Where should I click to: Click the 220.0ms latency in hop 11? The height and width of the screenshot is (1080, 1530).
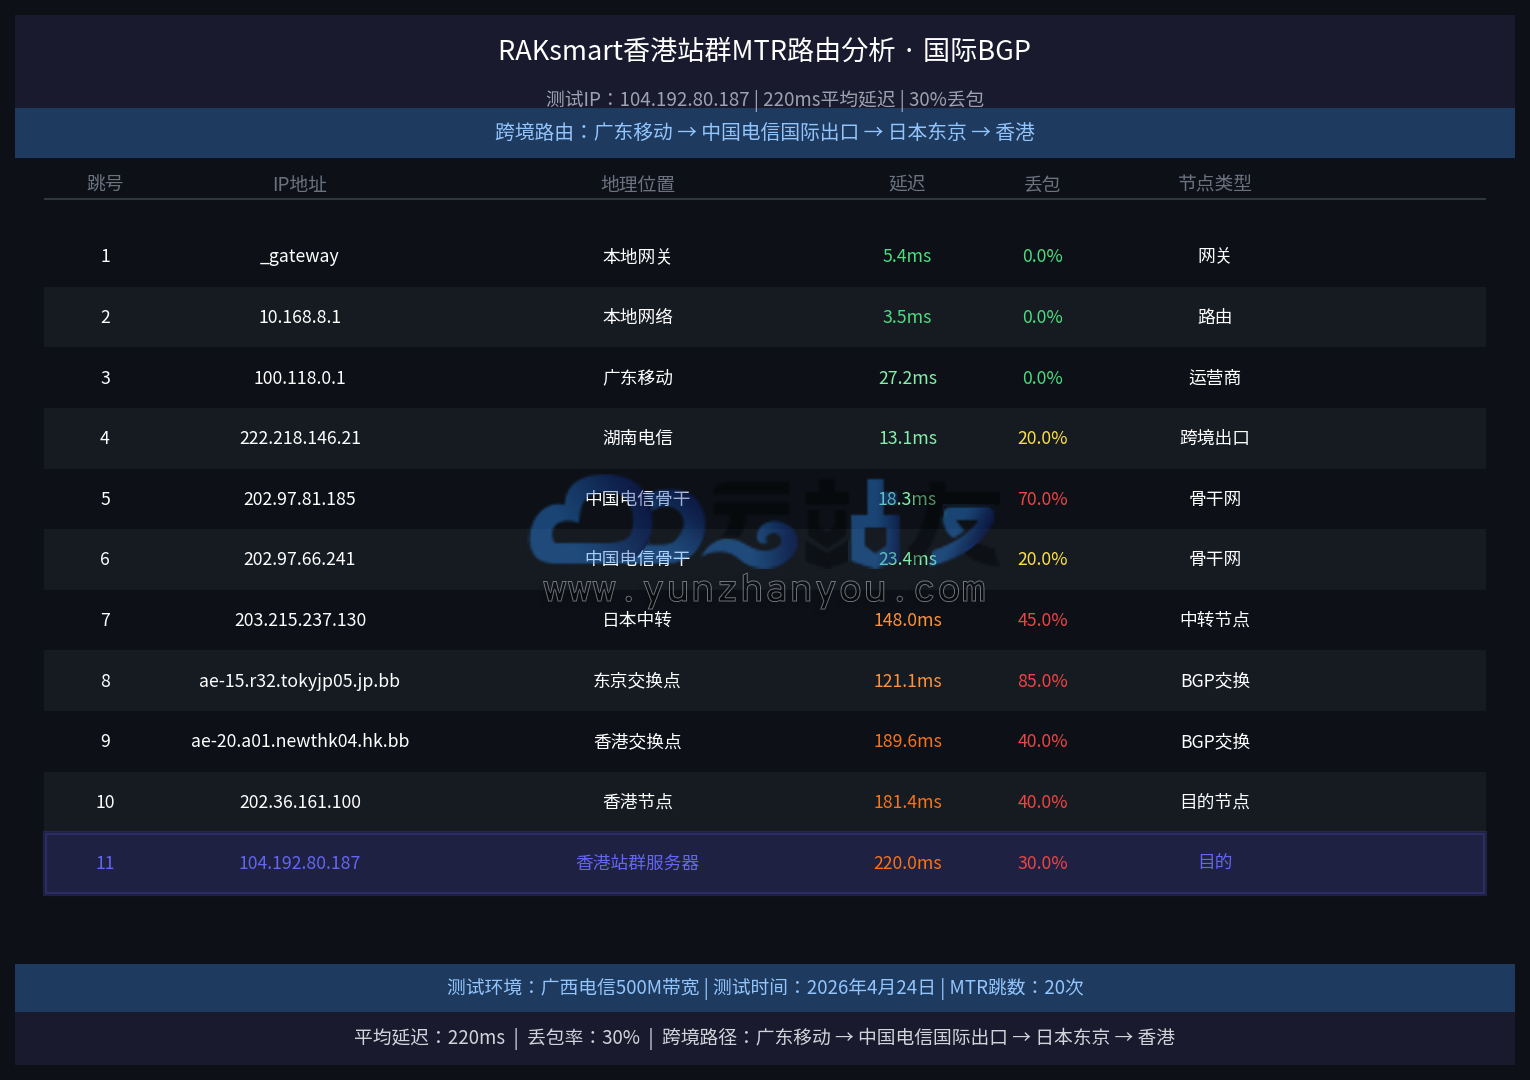[x=907, y=863]
